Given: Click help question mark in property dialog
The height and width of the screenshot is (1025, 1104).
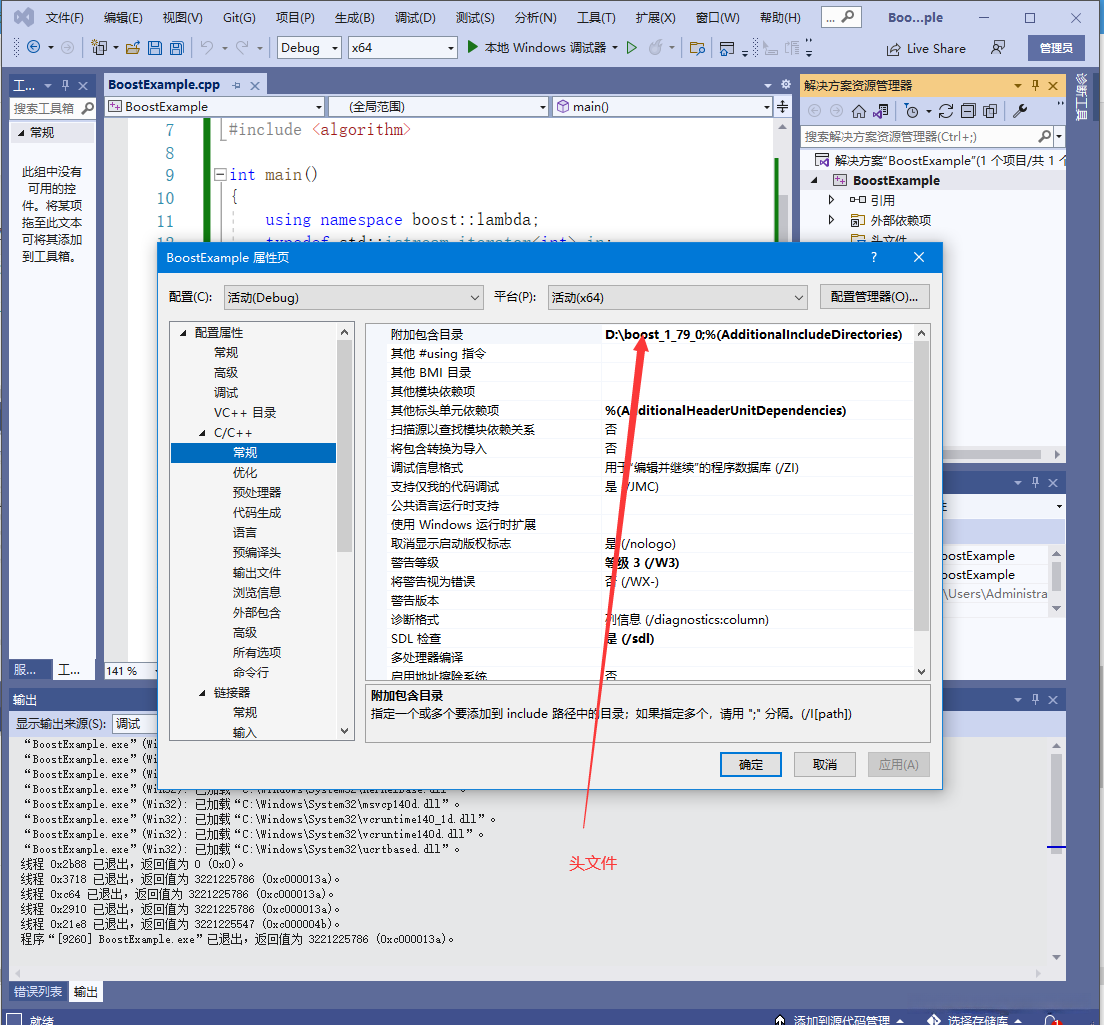Looking at the screenshot, I should (x=874, y=258).
